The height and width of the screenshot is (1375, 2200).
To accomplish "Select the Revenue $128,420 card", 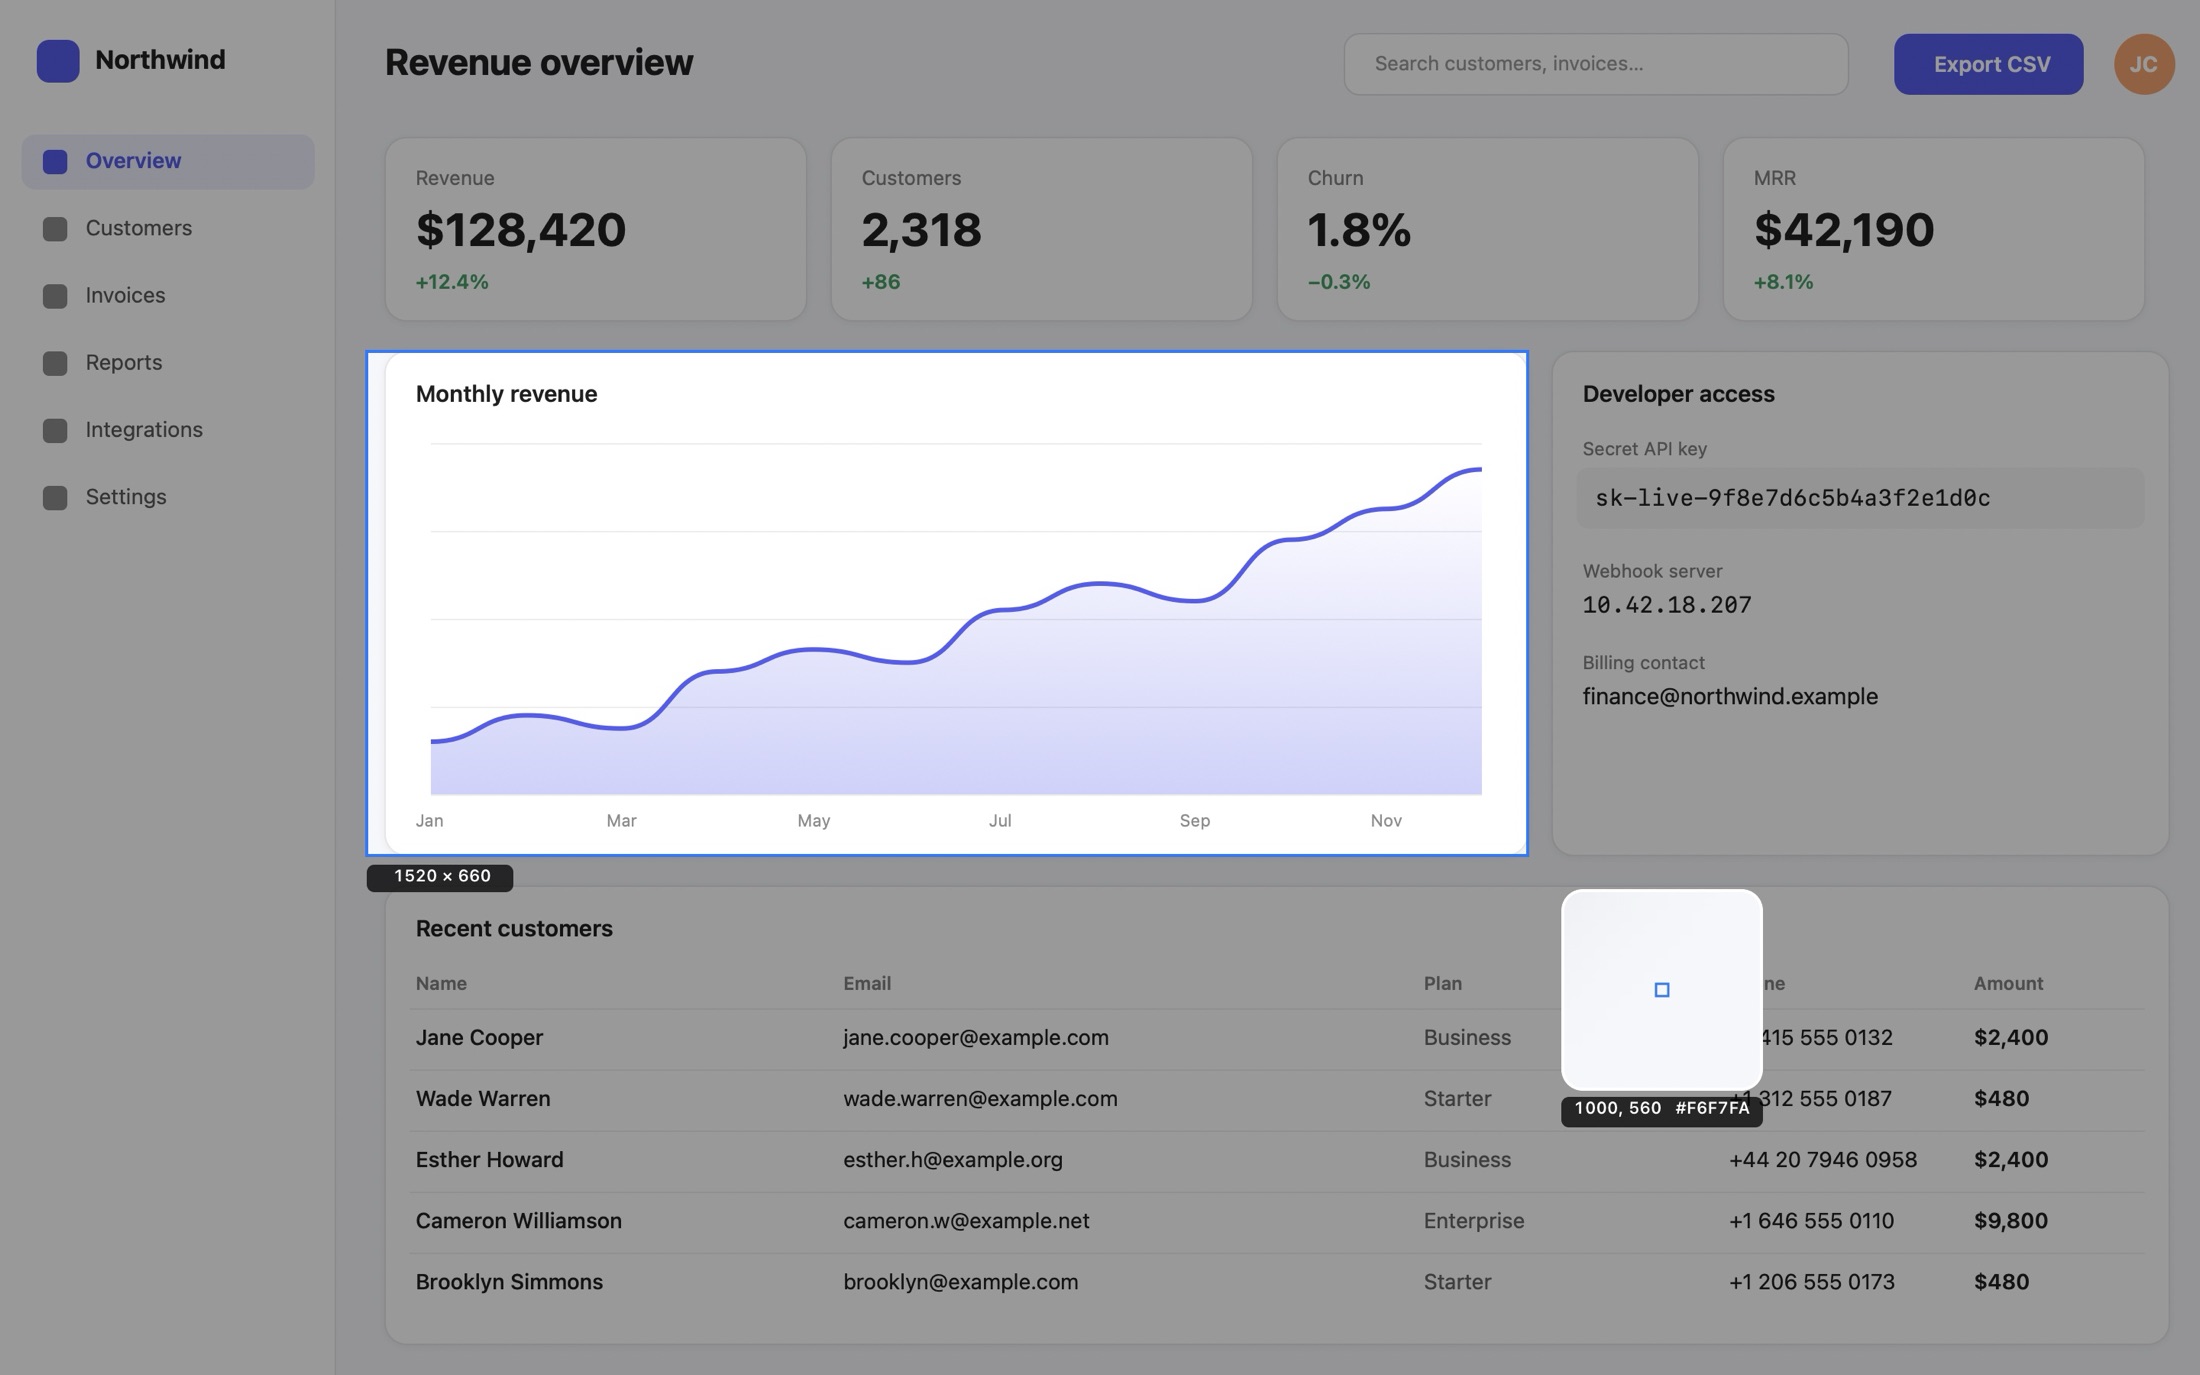I will [596, 229].
